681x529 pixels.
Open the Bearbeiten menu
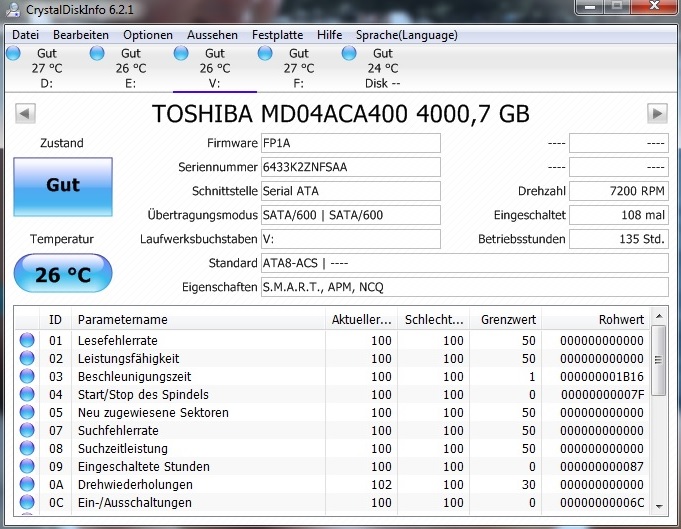coord(81,35)
